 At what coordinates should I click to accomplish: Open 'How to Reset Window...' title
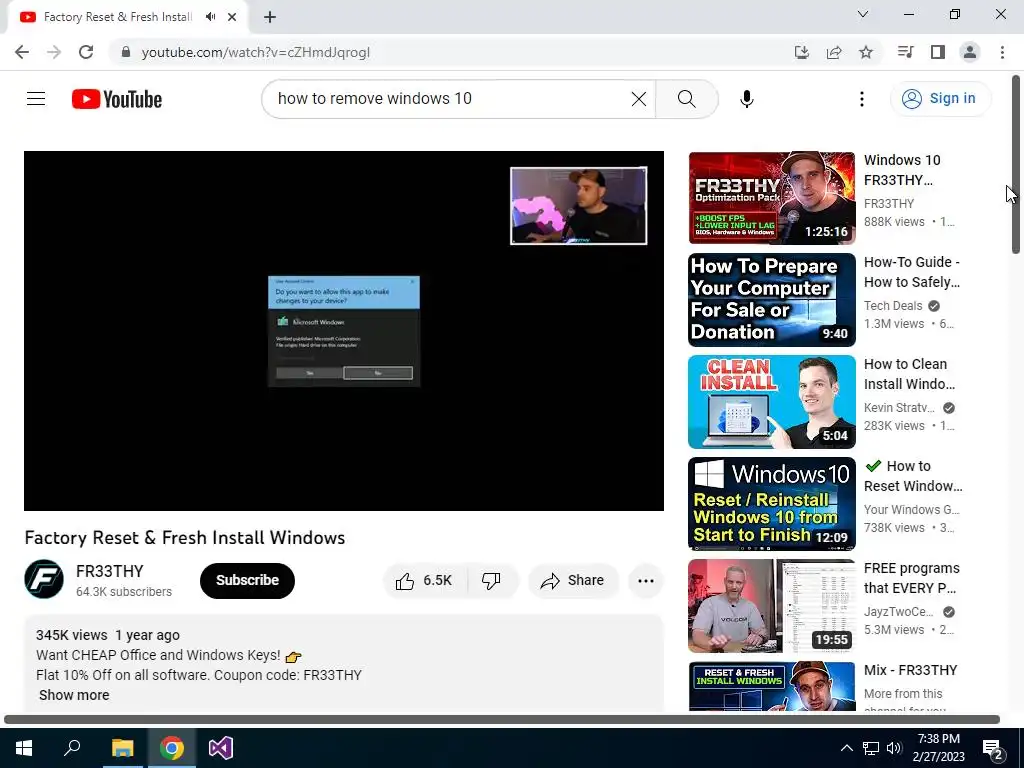click(x=913, y=475)
